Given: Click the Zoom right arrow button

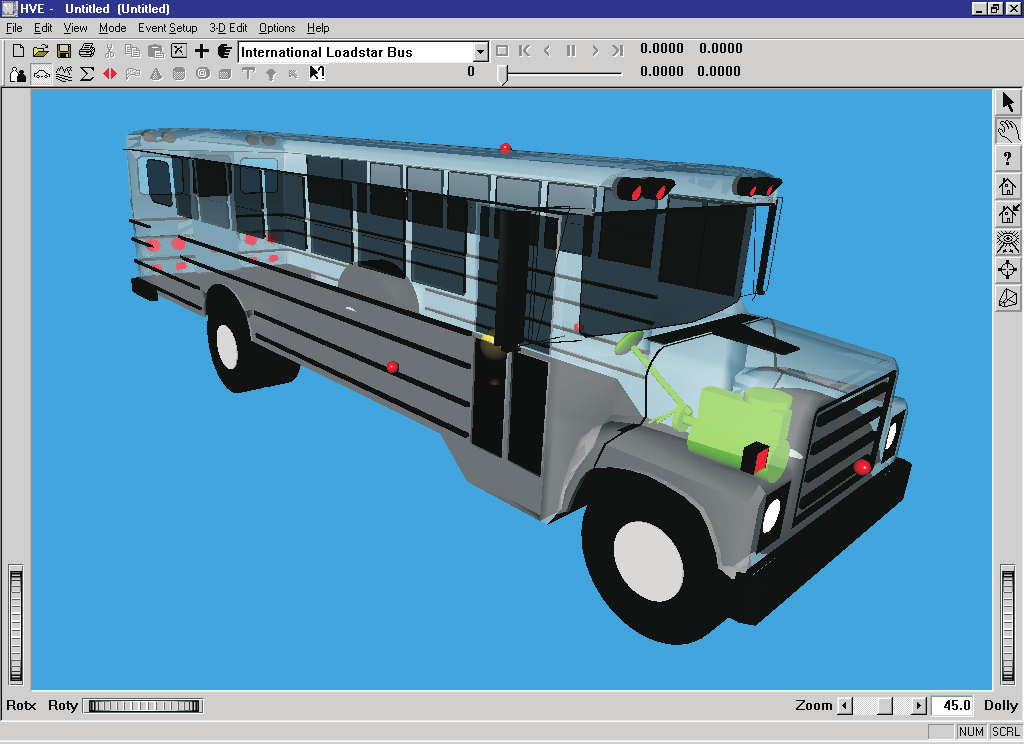Looking at the screenshot, I should (x=919, y=705).
